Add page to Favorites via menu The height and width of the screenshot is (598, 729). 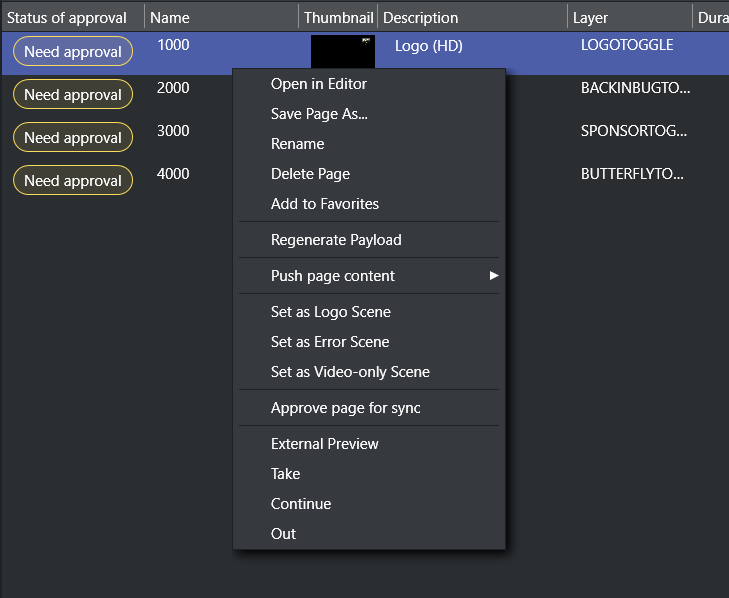coord(324,204)
